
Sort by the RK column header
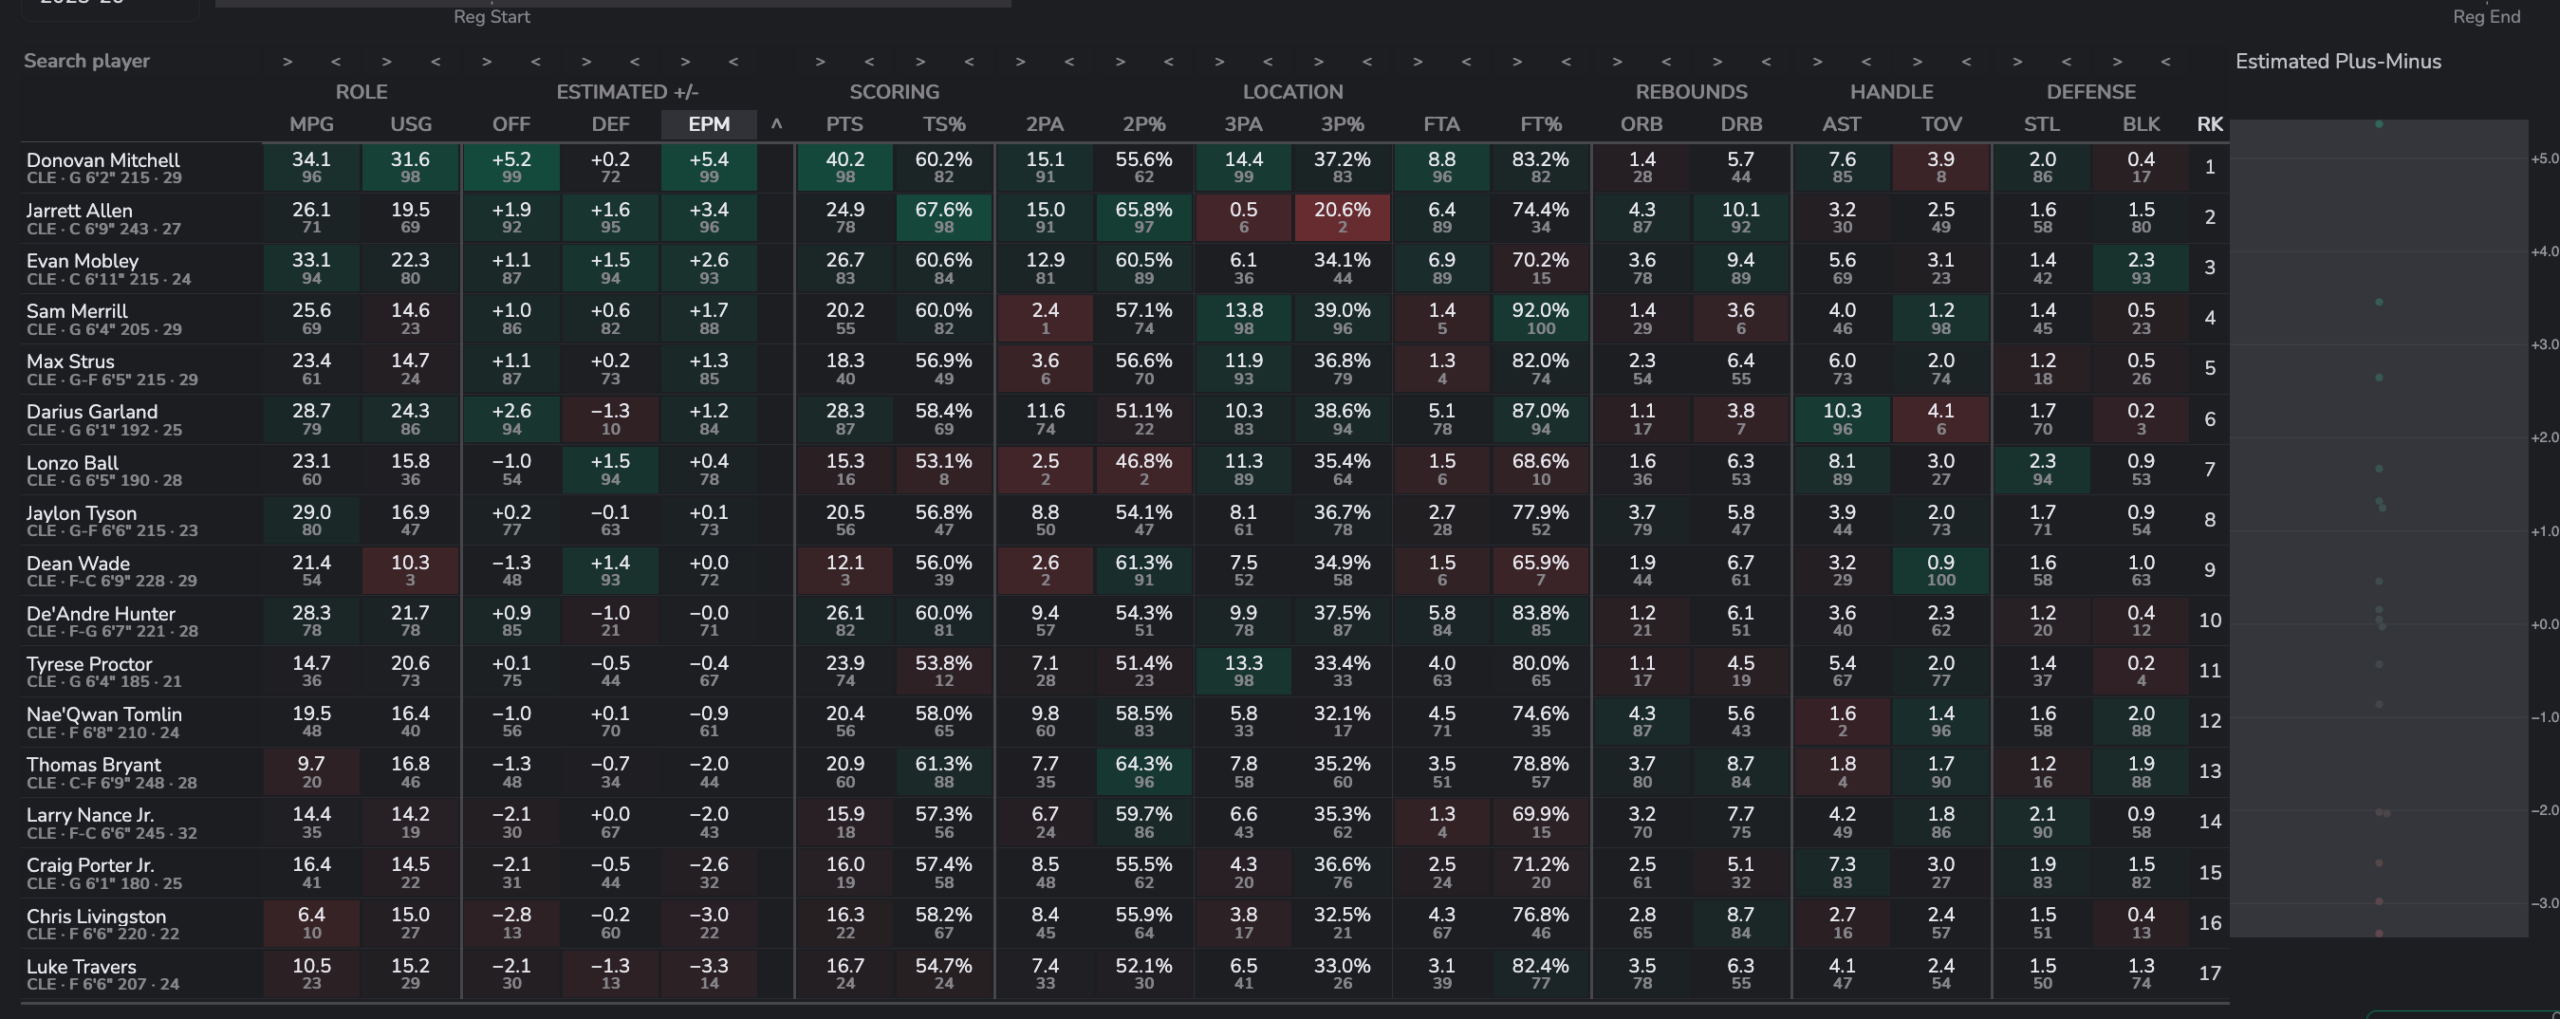(2209, 125)
